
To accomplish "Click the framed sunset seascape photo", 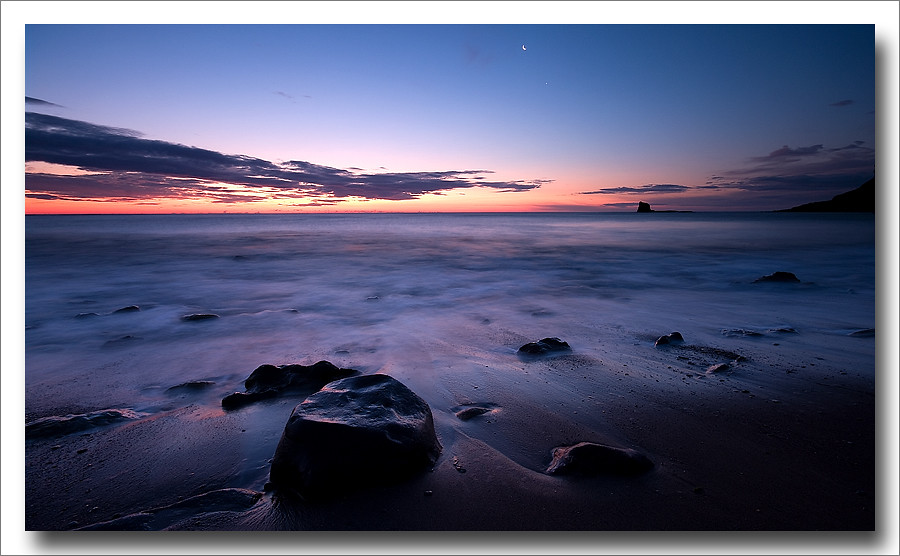I will pos(450,277).
